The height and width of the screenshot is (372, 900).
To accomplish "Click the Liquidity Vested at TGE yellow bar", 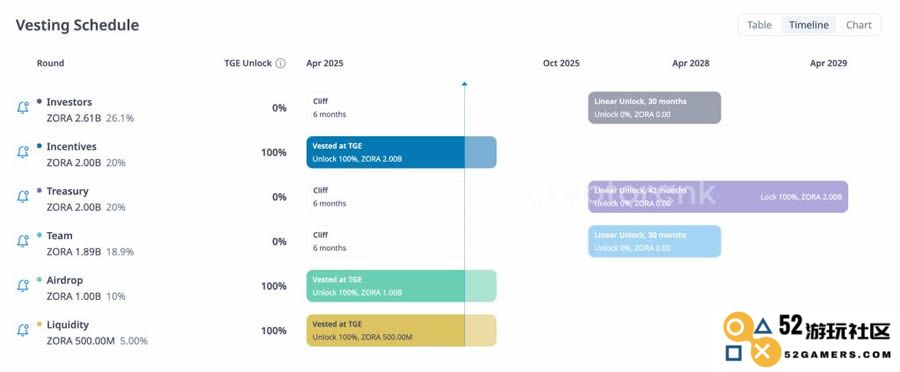I will tap(401, 330).
